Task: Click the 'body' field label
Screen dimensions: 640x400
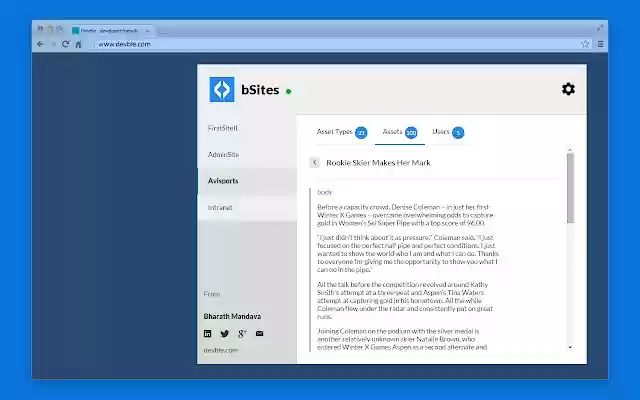Action: point(324,192)
